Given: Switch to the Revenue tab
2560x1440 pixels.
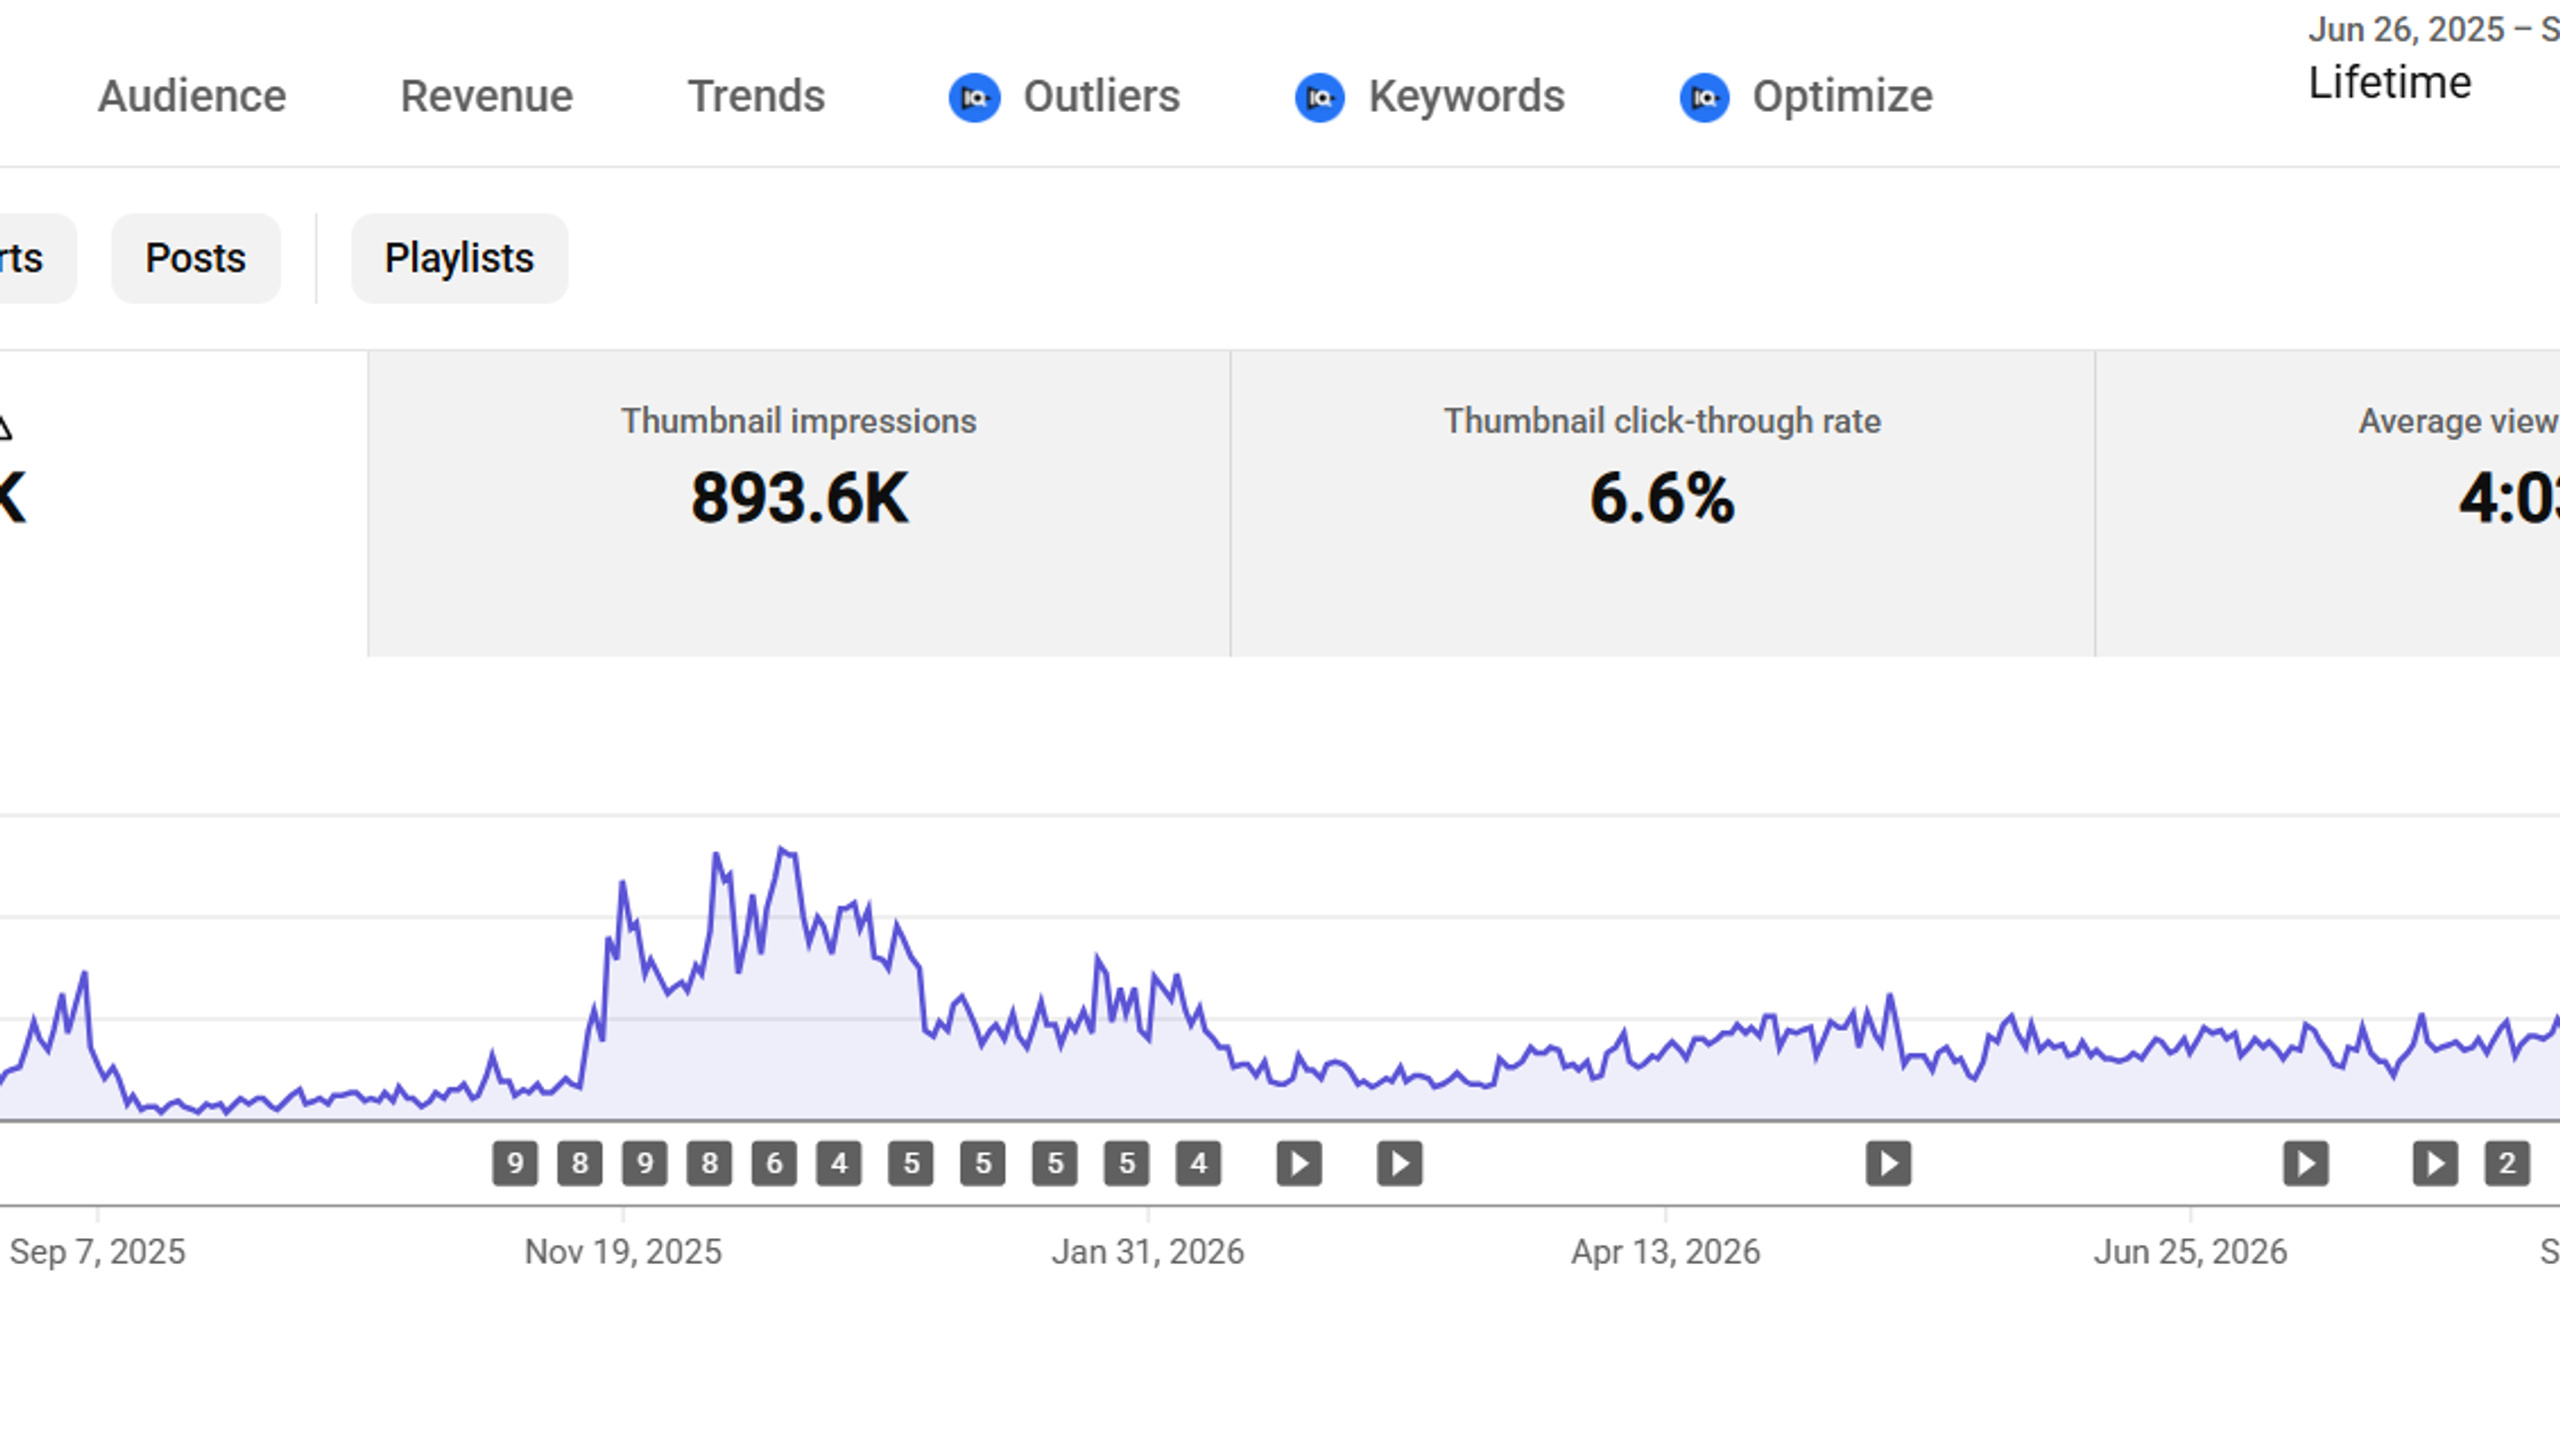Looking at the screenshot, I should (x=487, y=97).
